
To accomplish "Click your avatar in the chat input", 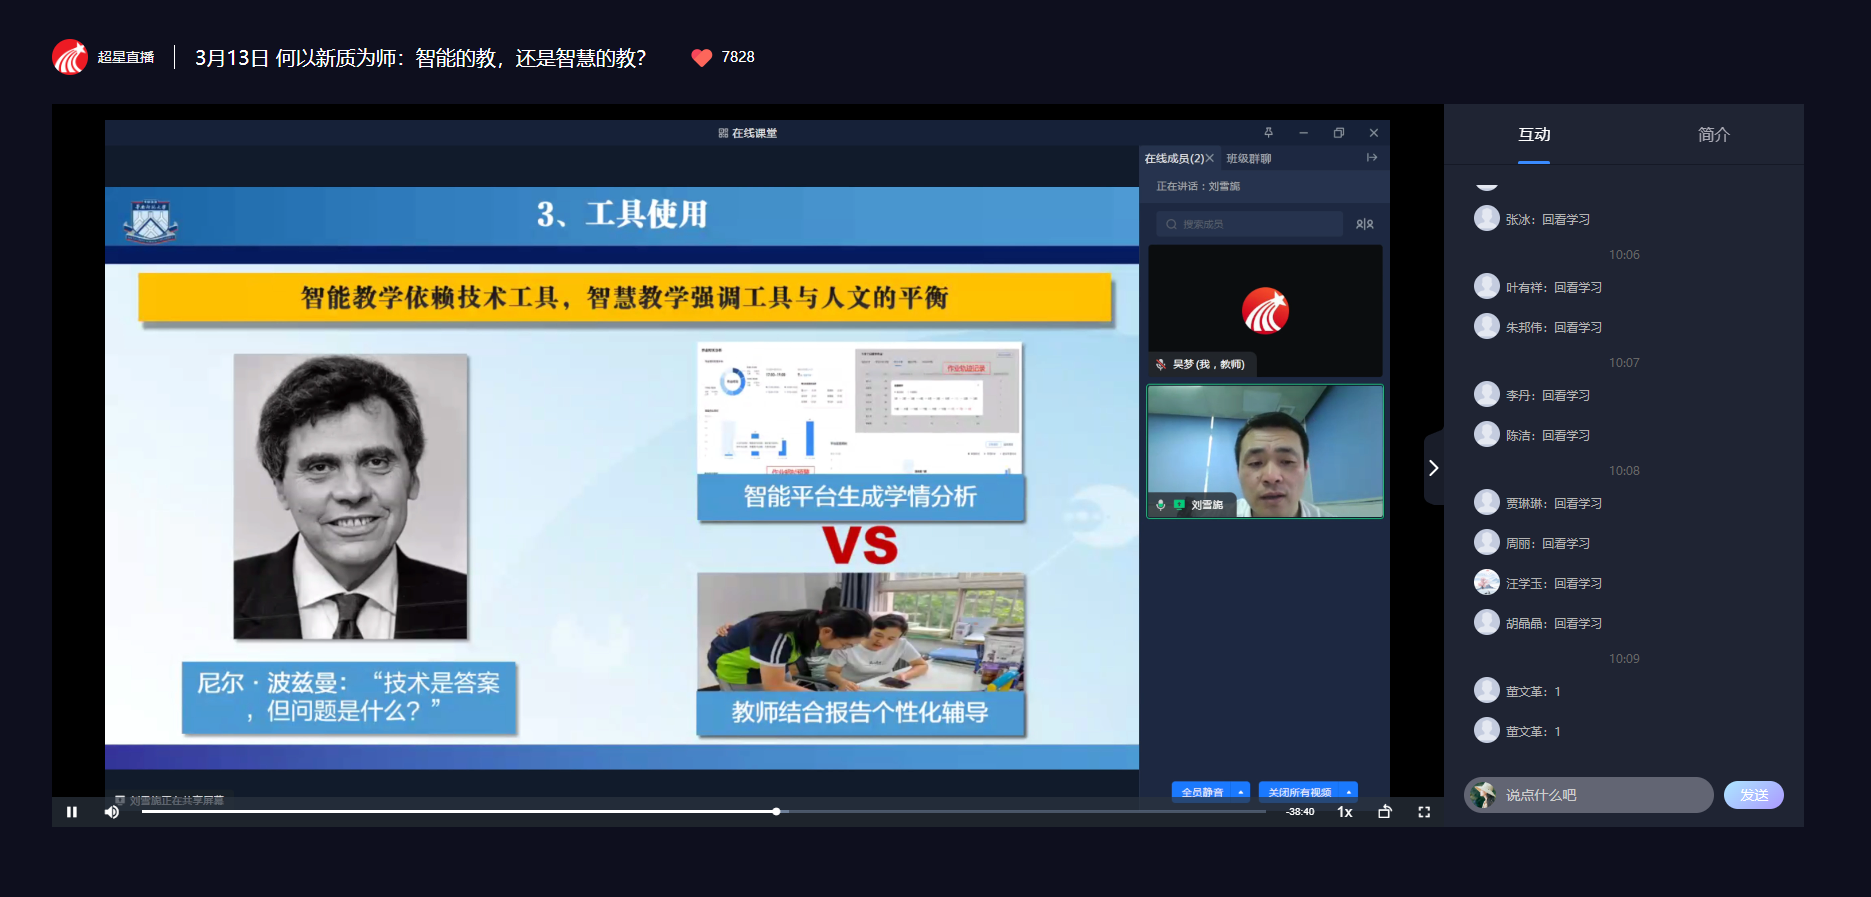I will 1484,795.
